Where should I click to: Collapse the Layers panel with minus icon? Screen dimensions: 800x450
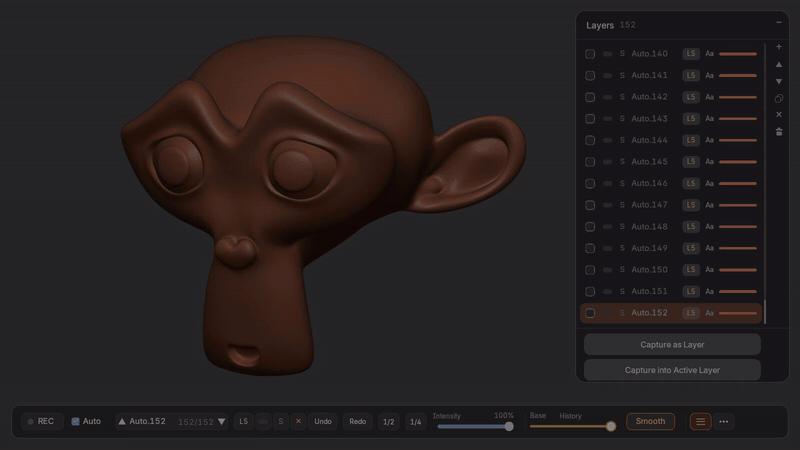[779, 22]
